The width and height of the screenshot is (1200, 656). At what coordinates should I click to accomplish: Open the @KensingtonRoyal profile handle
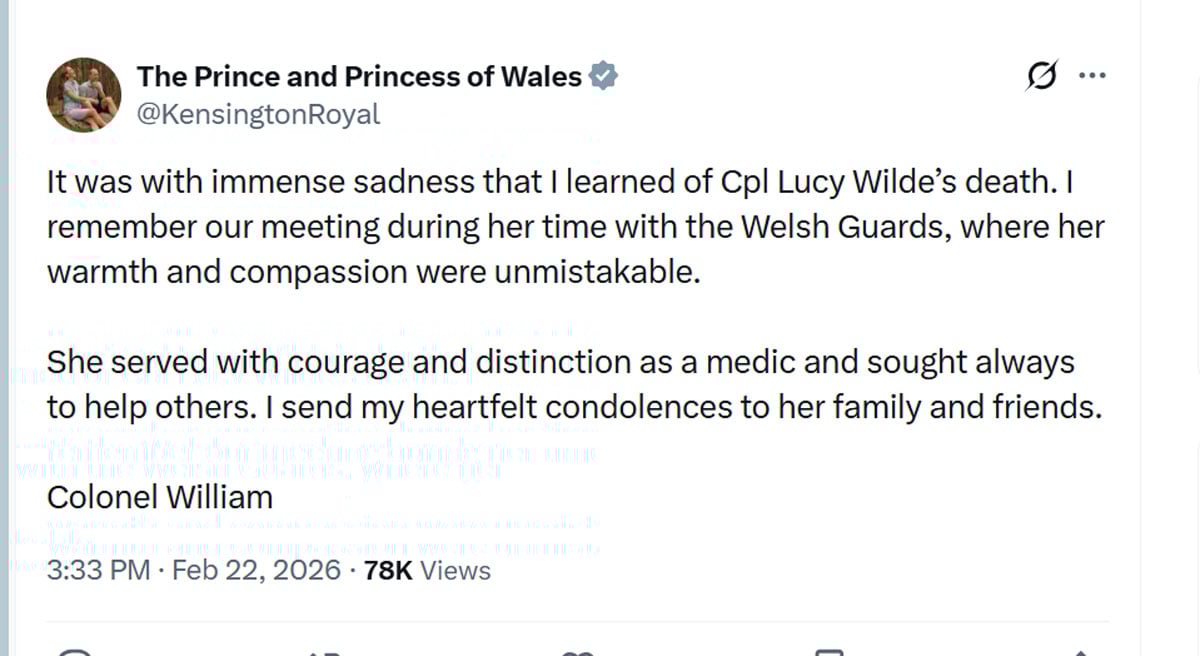click(259, 113)
